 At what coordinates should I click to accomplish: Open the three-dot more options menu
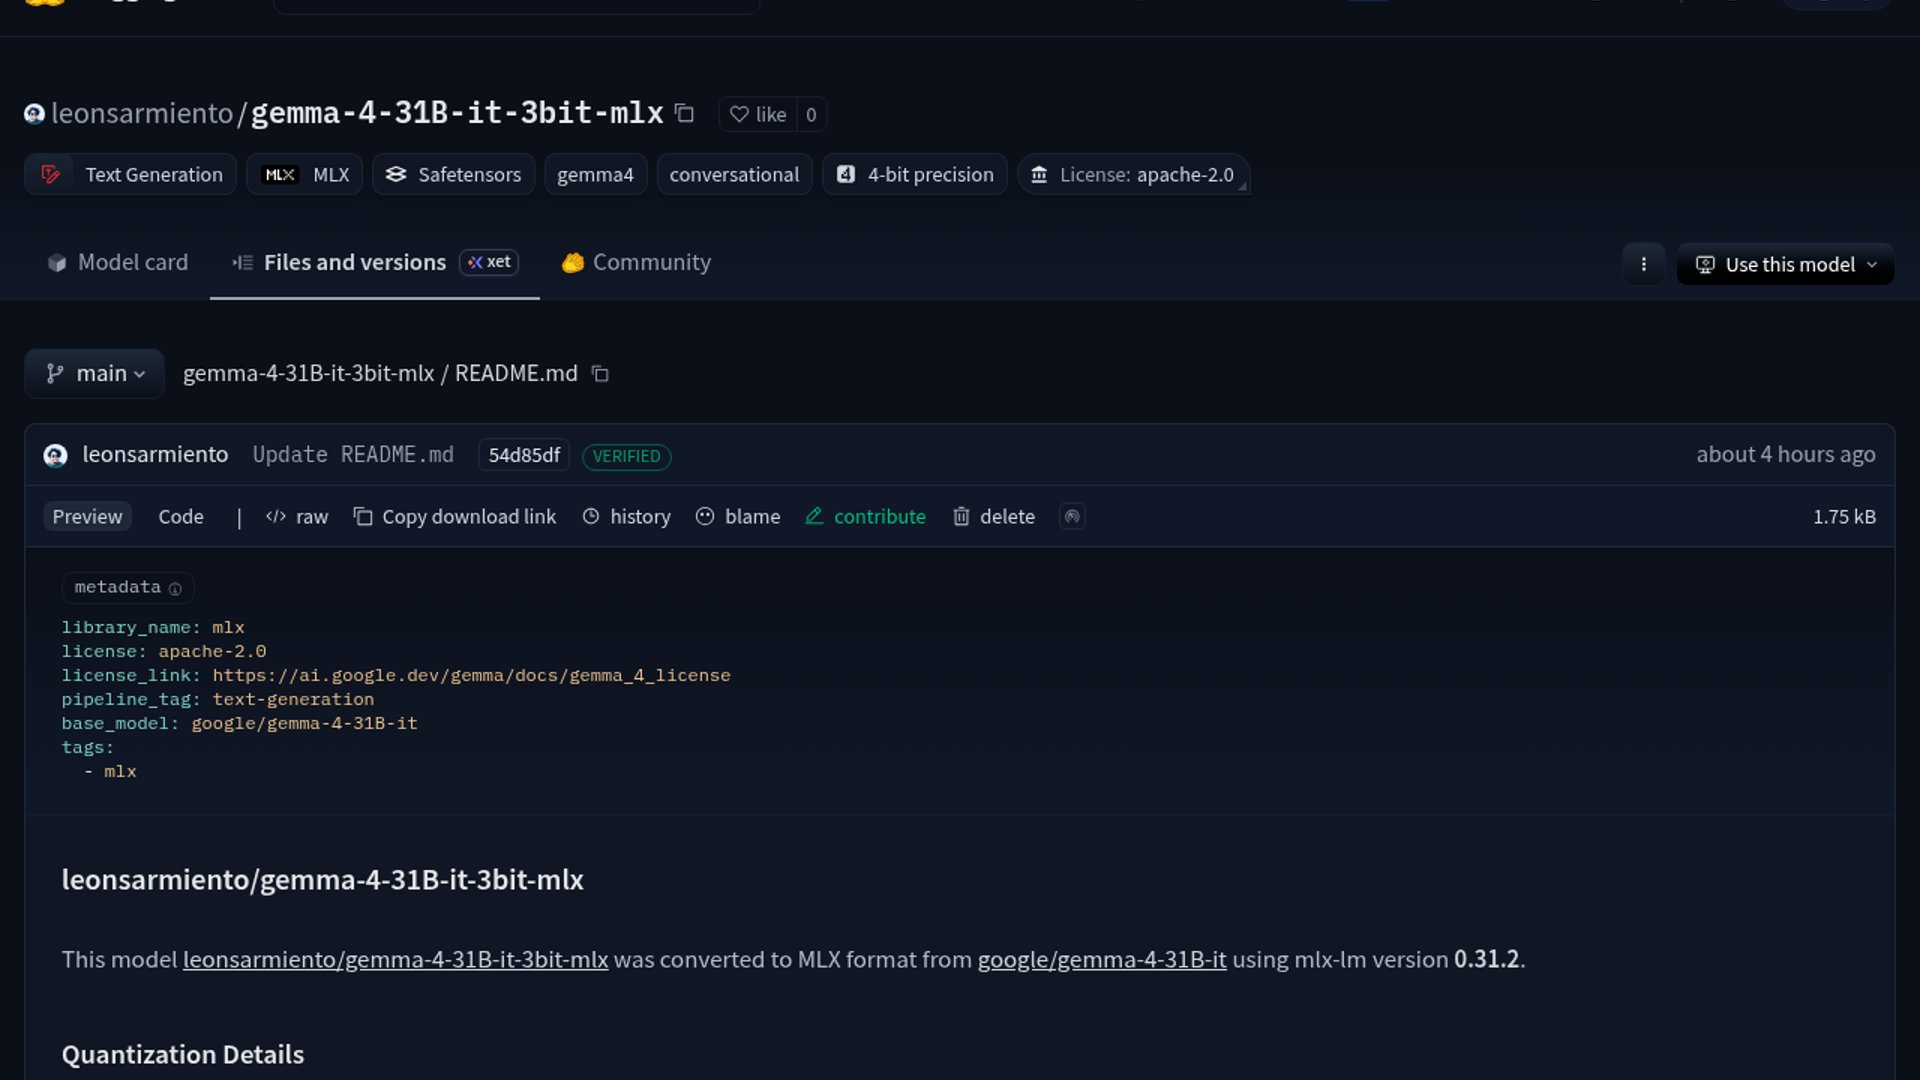1643,265
